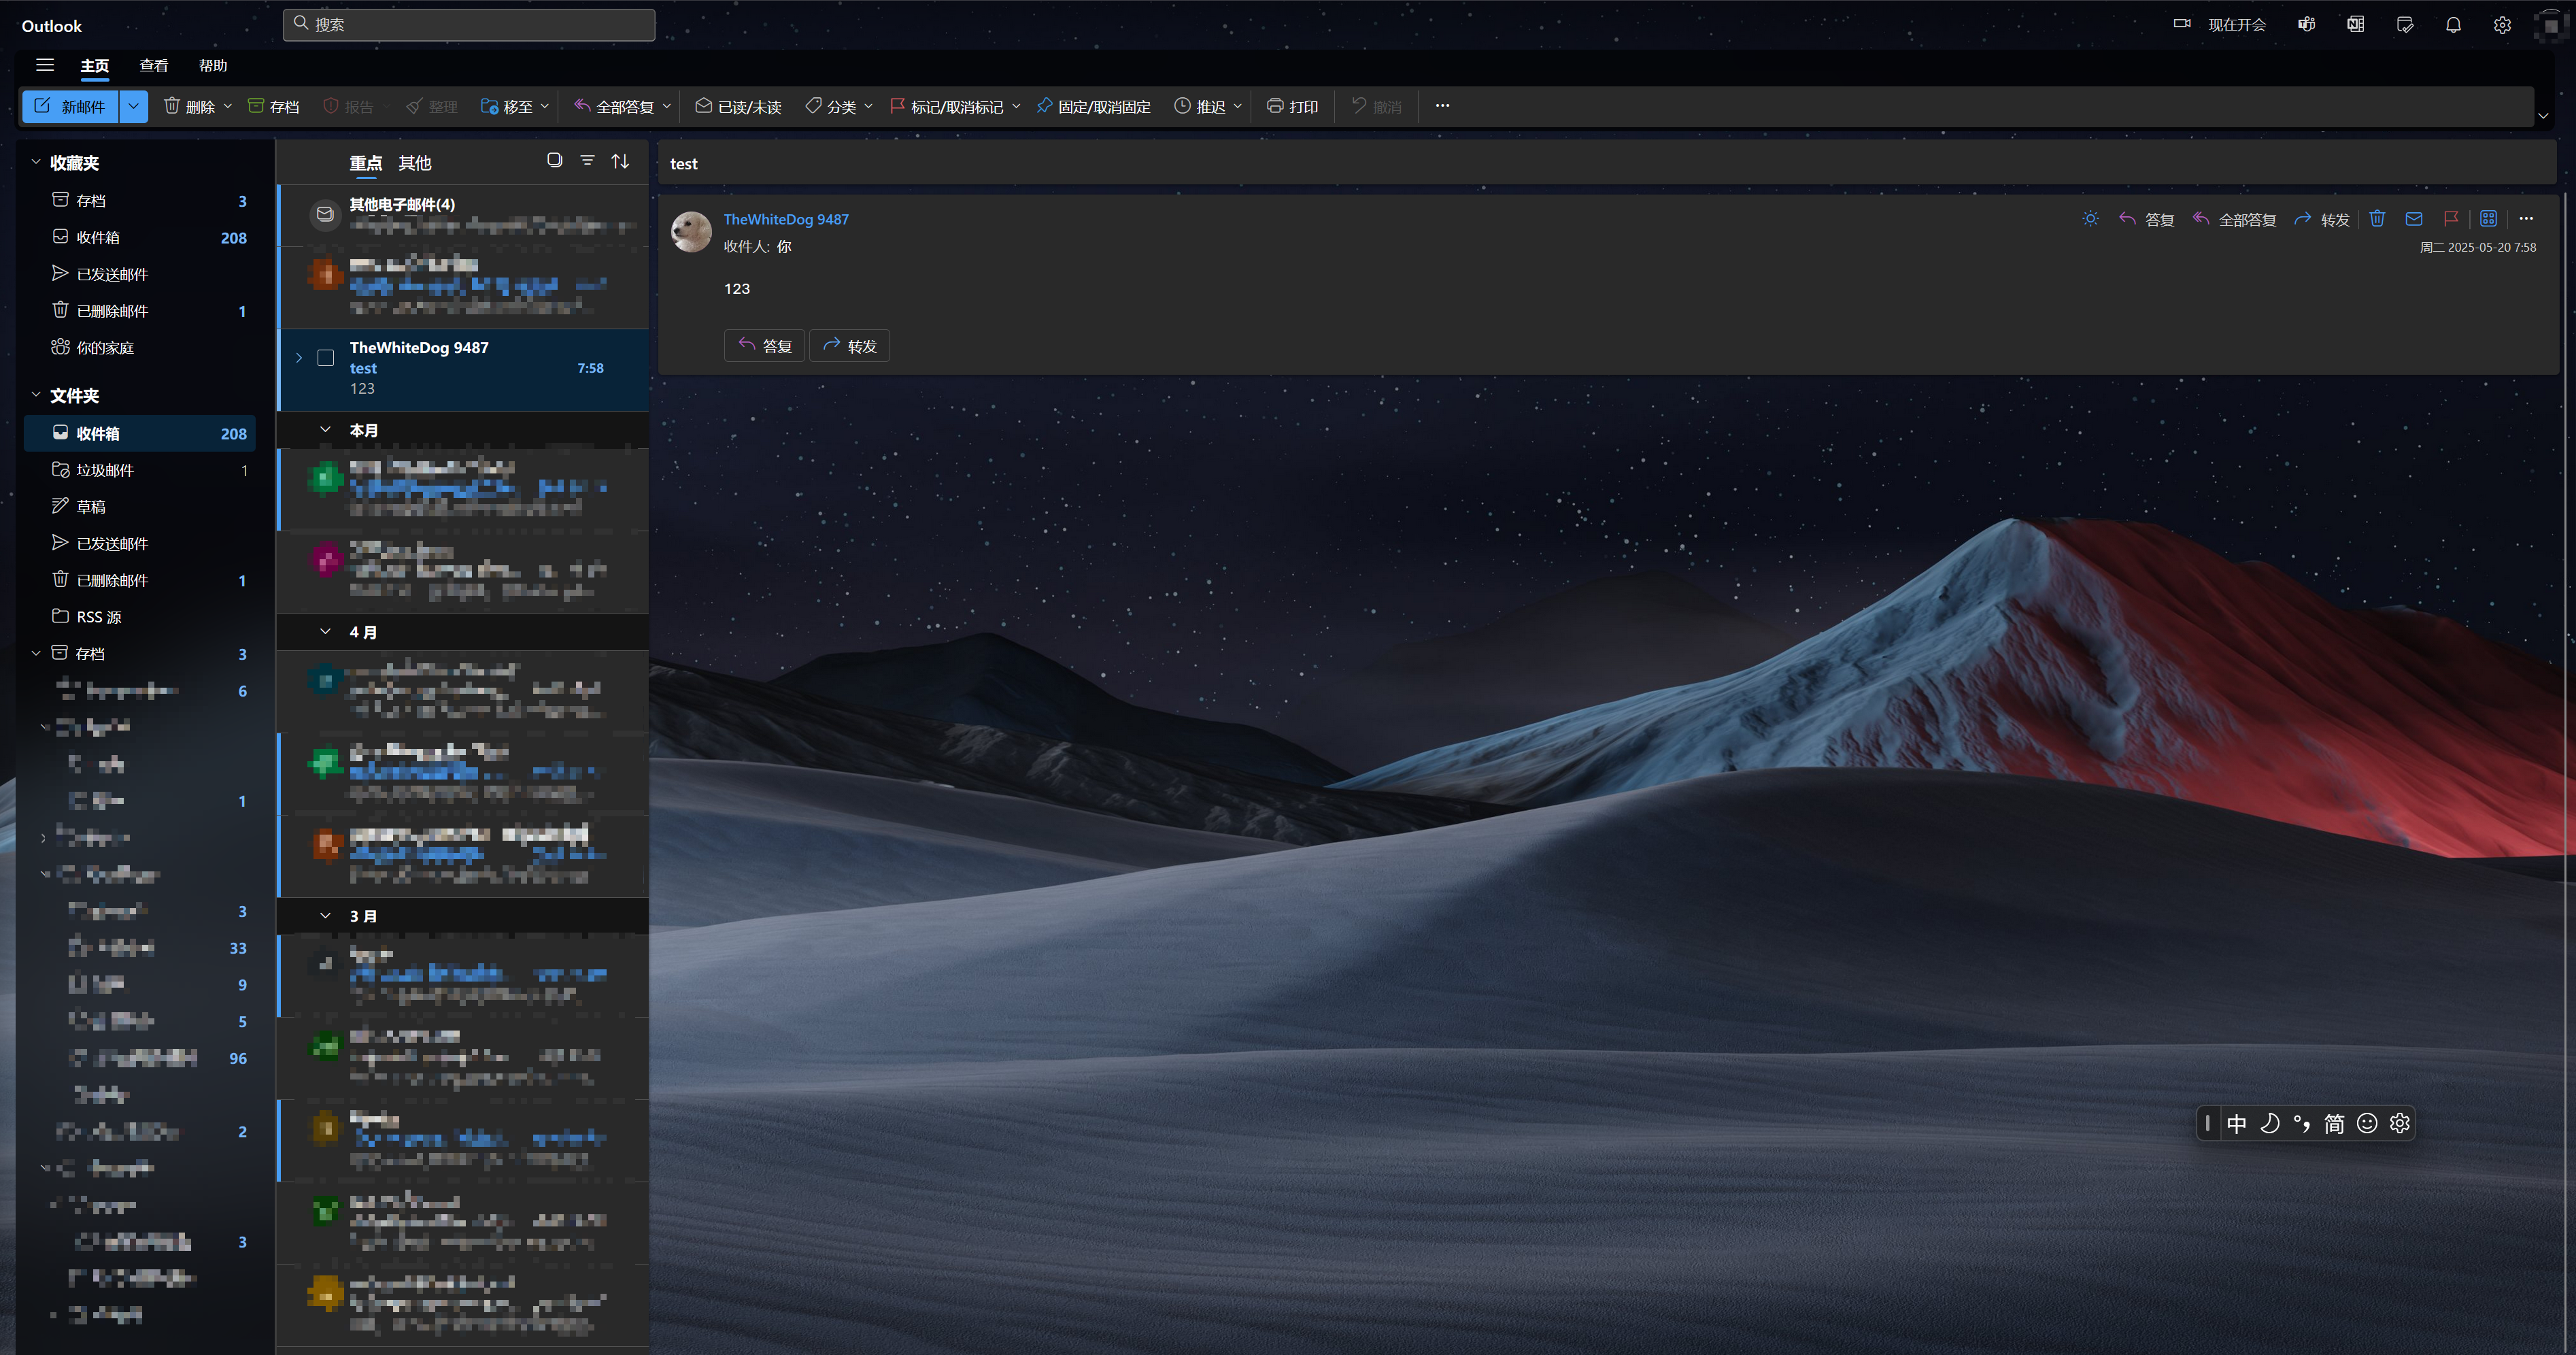The width and height of the screenshot is (2576, 1355).
Task: Open the 查看 view ribbon tab
Action: (153, 65)
